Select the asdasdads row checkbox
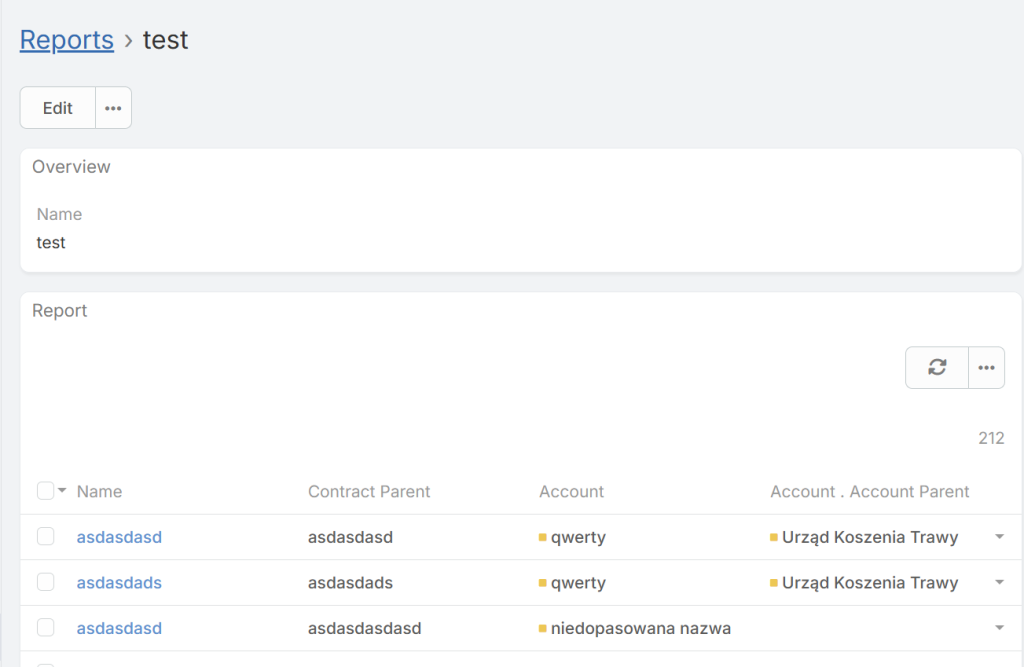Viewport: 1024px width, 667px height. pos(45,583)
